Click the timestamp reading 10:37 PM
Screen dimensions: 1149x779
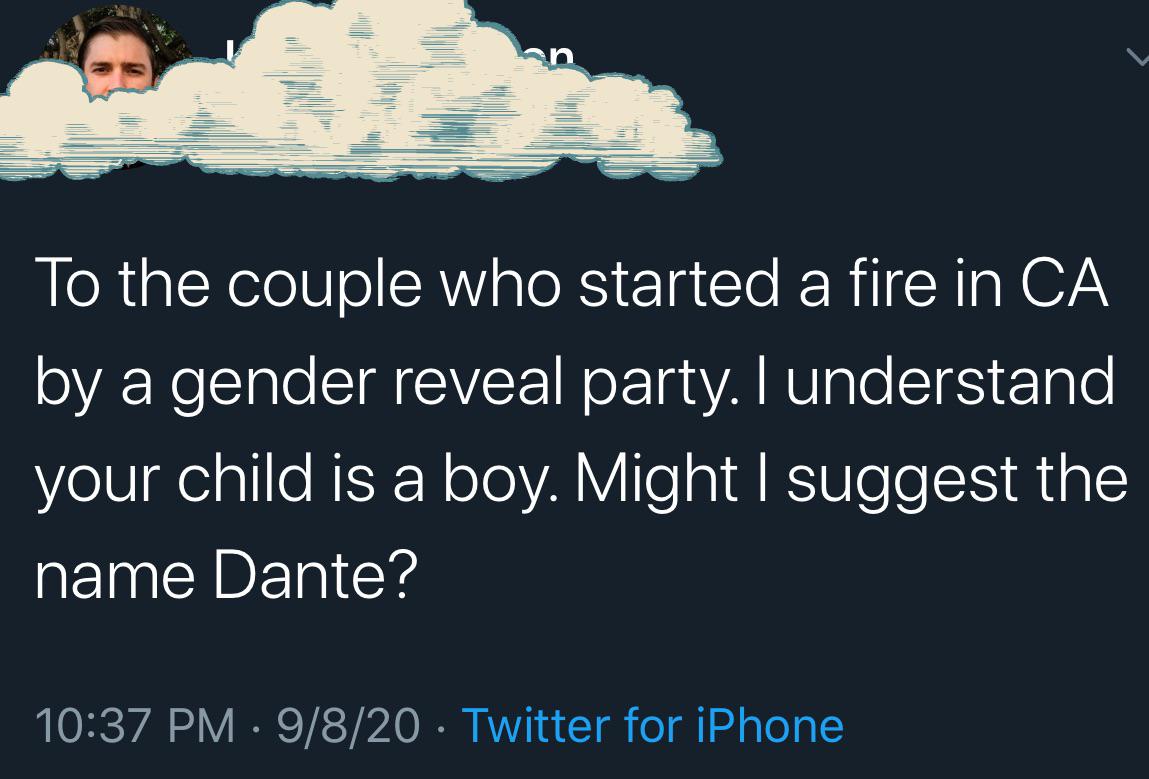(x=135, y=725)
